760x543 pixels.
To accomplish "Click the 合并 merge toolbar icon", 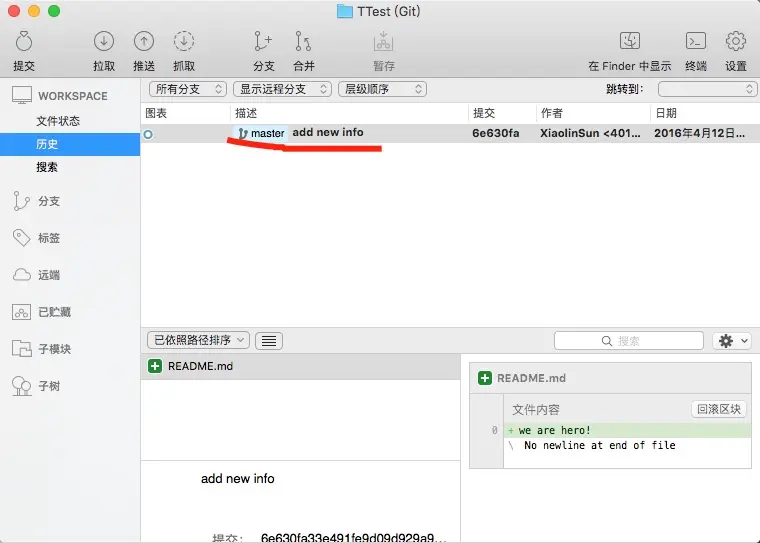I will click(303, 42).
